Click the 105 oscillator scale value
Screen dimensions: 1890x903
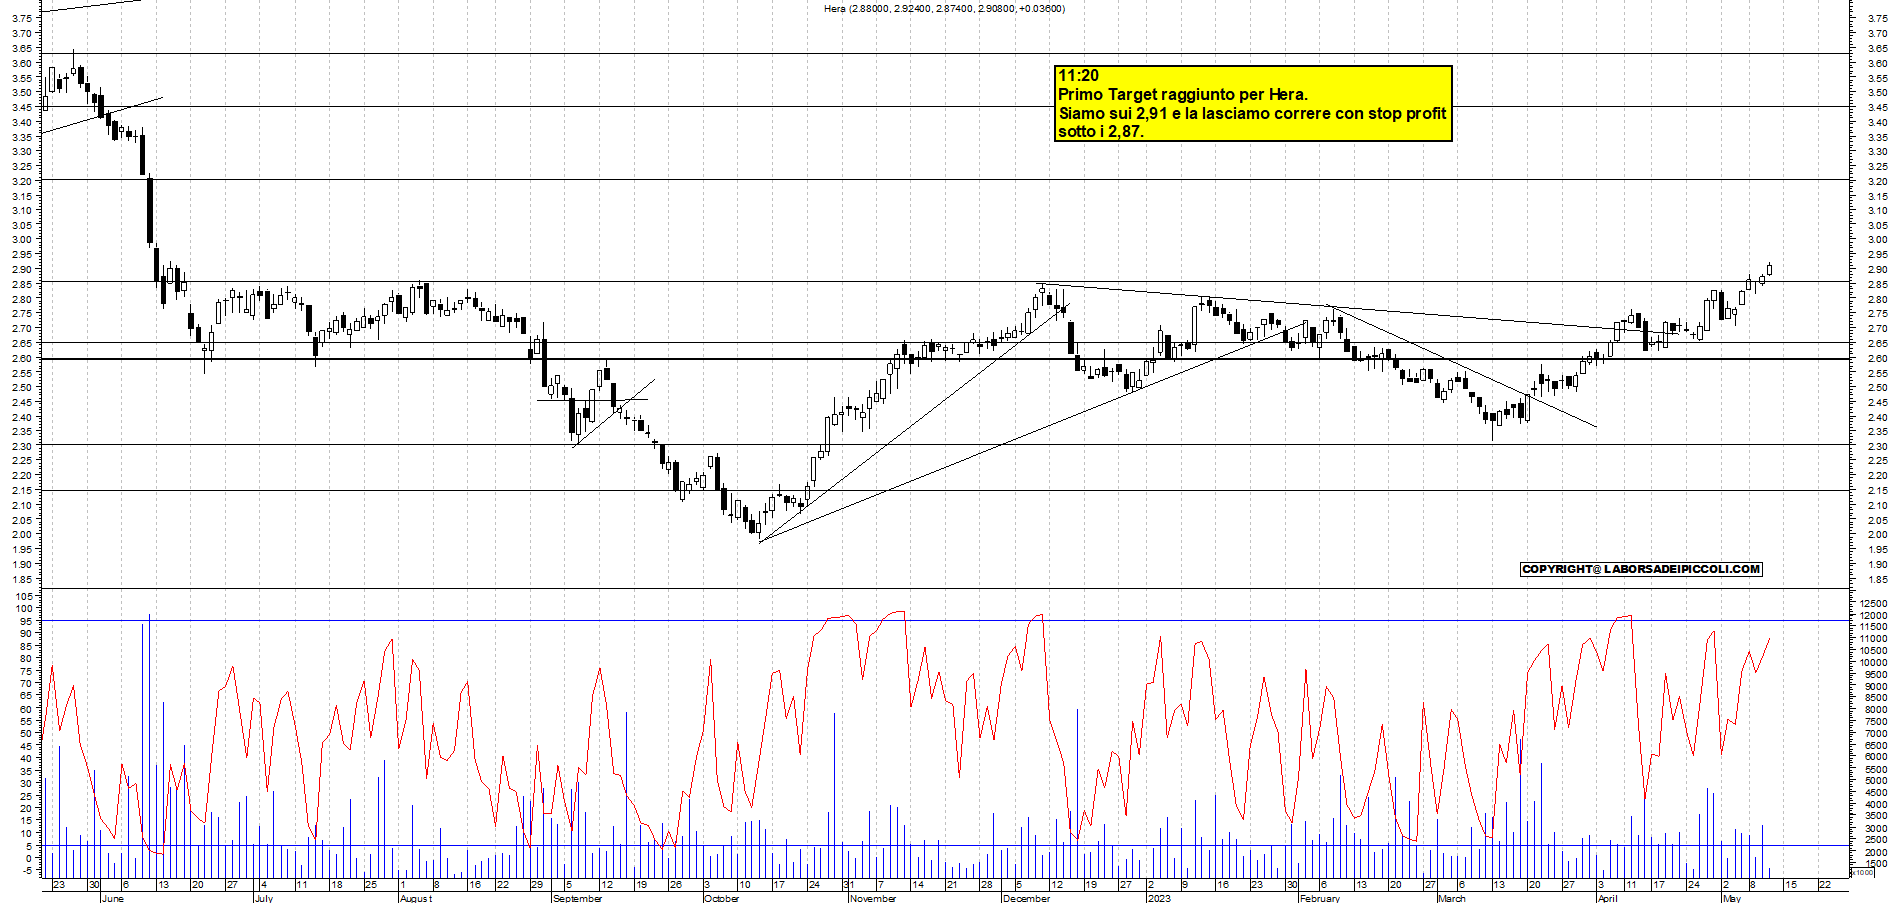pyautogui.click(x=23, y=596)
